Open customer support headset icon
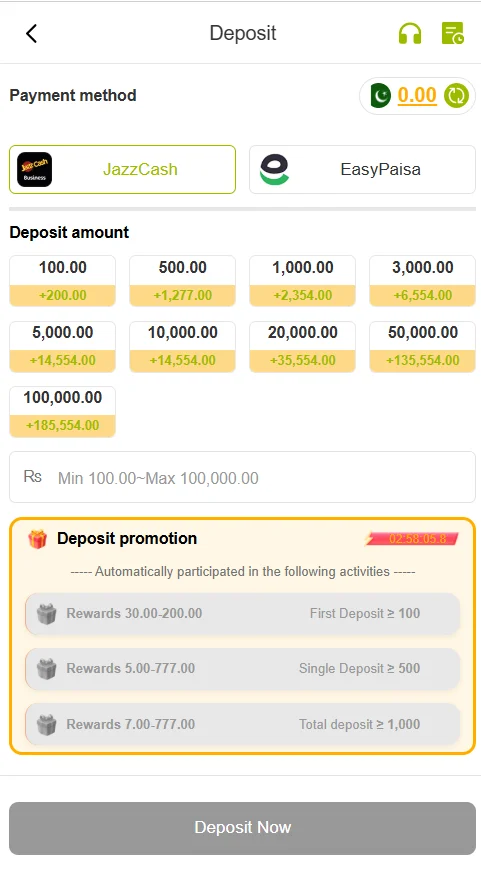Viewport: 481px width, 870px height. pyautogui.click(x=410, y=33)
